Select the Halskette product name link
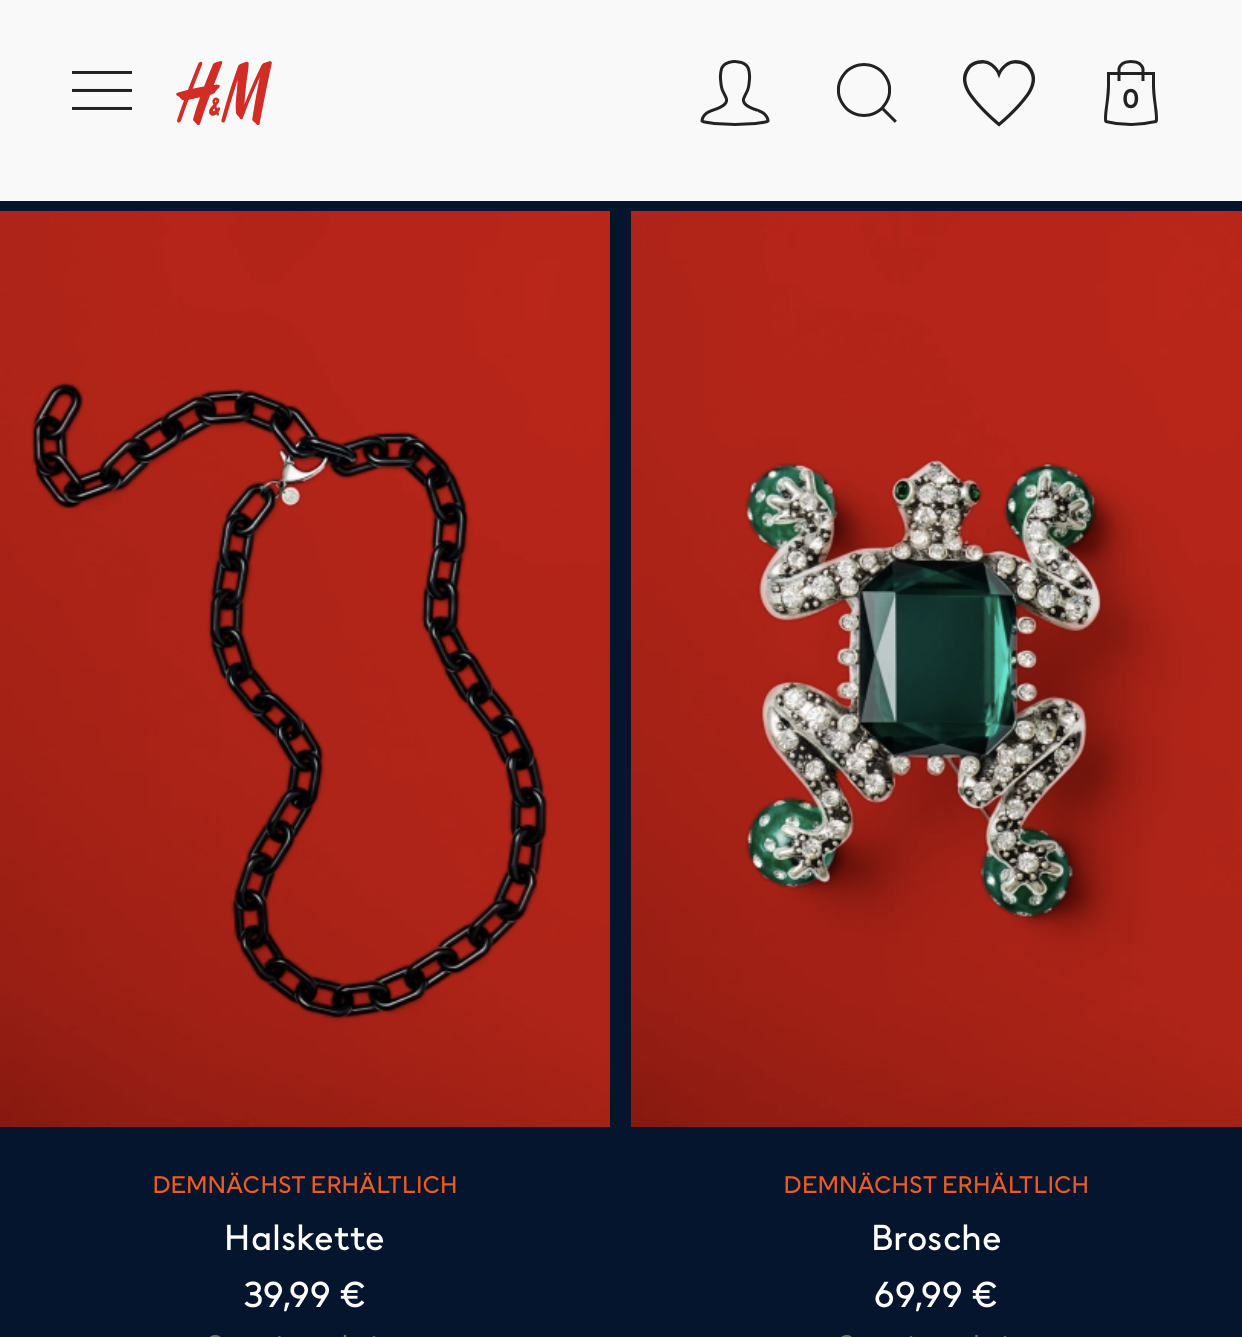This screenshot has height=1337, width=1242. point(305,1238)
